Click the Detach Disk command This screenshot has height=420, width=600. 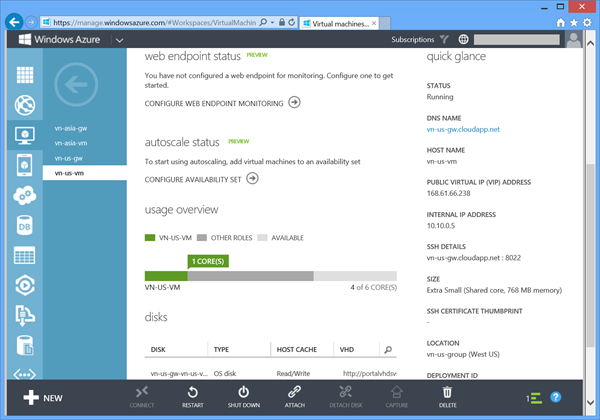[346, 397]
